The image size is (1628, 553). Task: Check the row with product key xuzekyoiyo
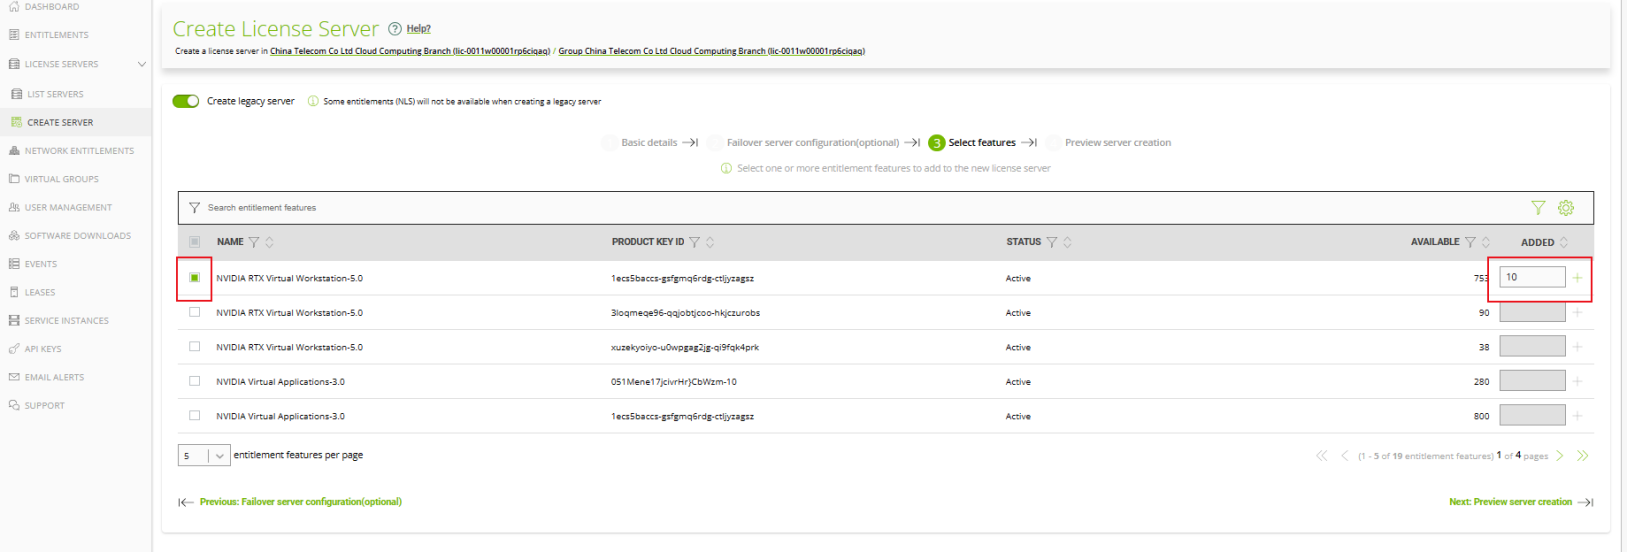click(194, 347)
